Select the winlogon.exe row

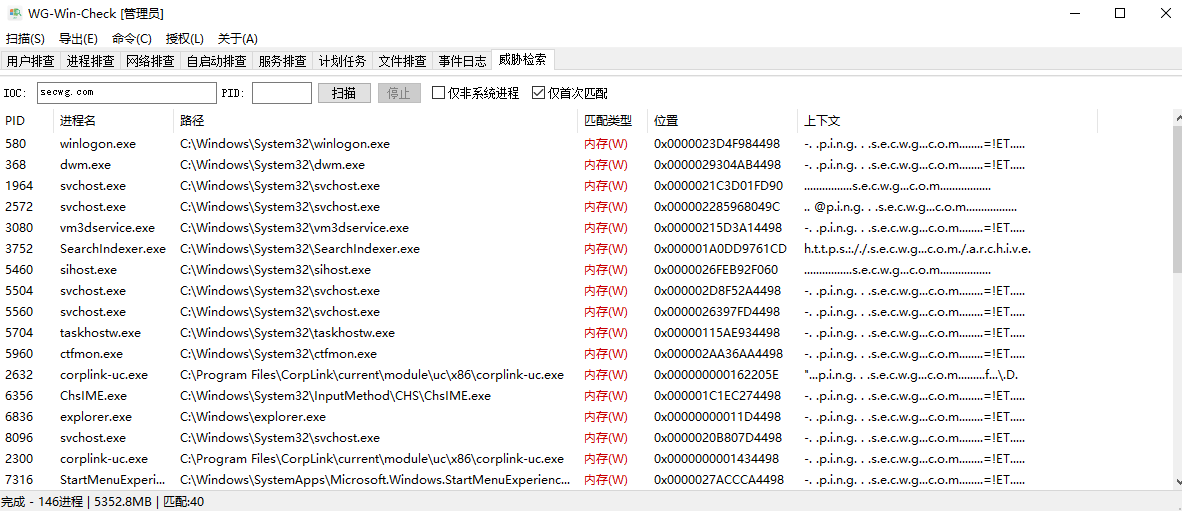point(98,144)
